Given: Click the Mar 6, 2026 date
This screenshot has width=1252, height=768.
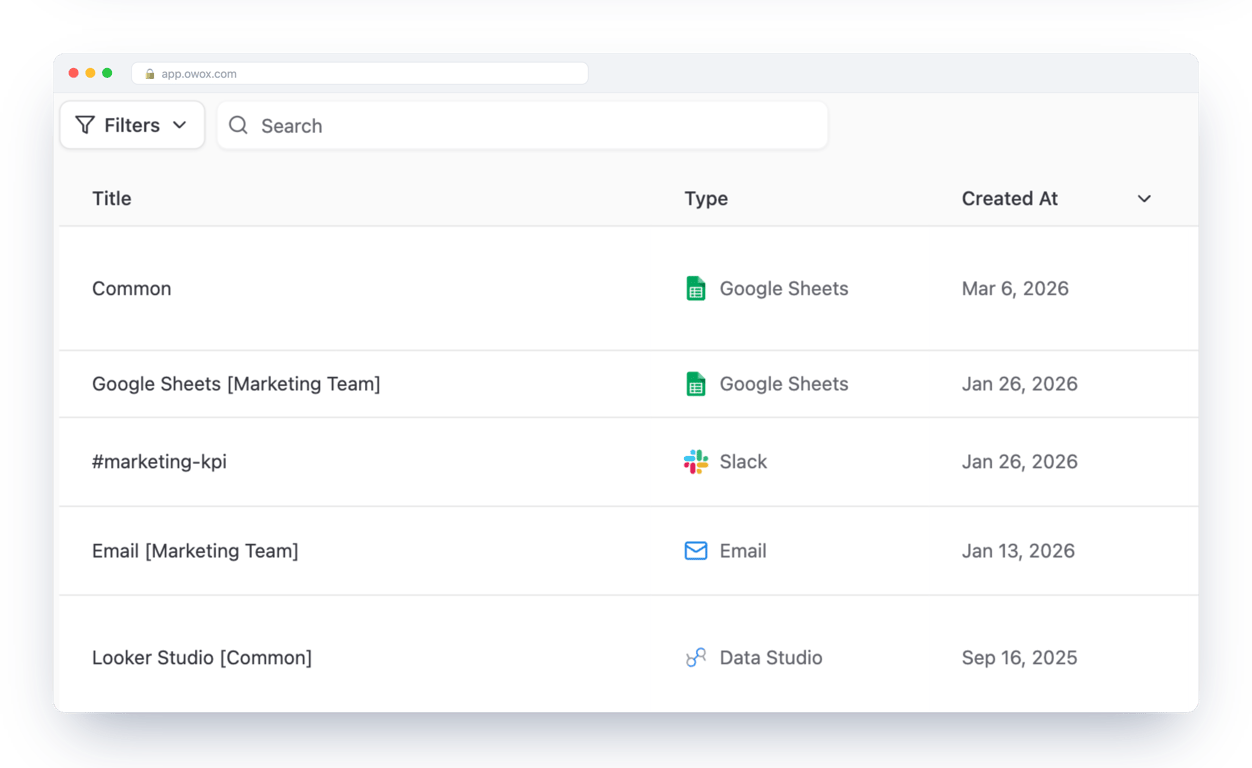Looking at the screenshot, I should [1015, 288].
